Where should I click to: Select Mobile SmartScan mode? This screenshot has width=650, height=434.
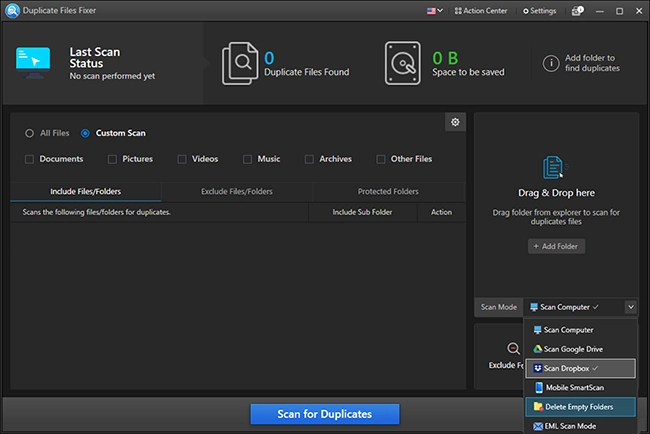pos(580,388)
